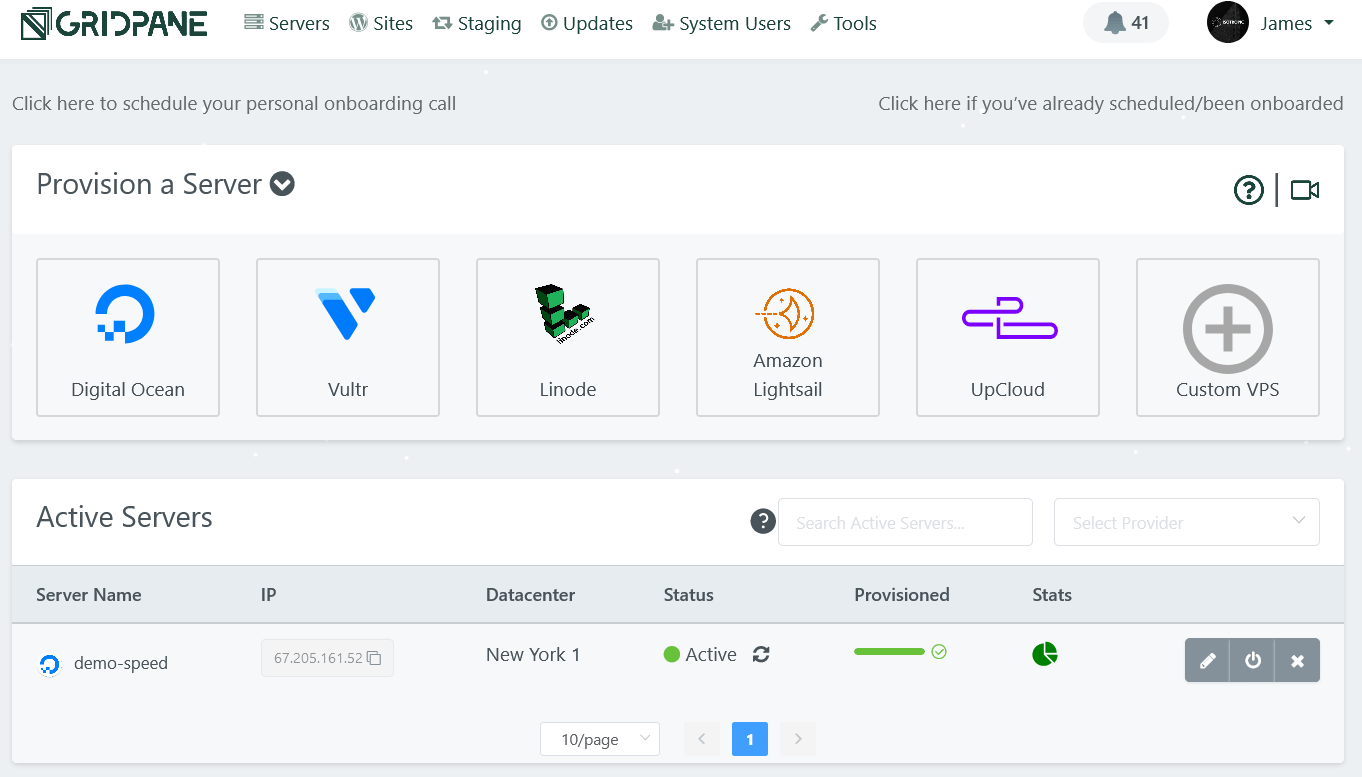Go to next page arrow
This screenshot has height=777, width=1362.
pos(798,739)
